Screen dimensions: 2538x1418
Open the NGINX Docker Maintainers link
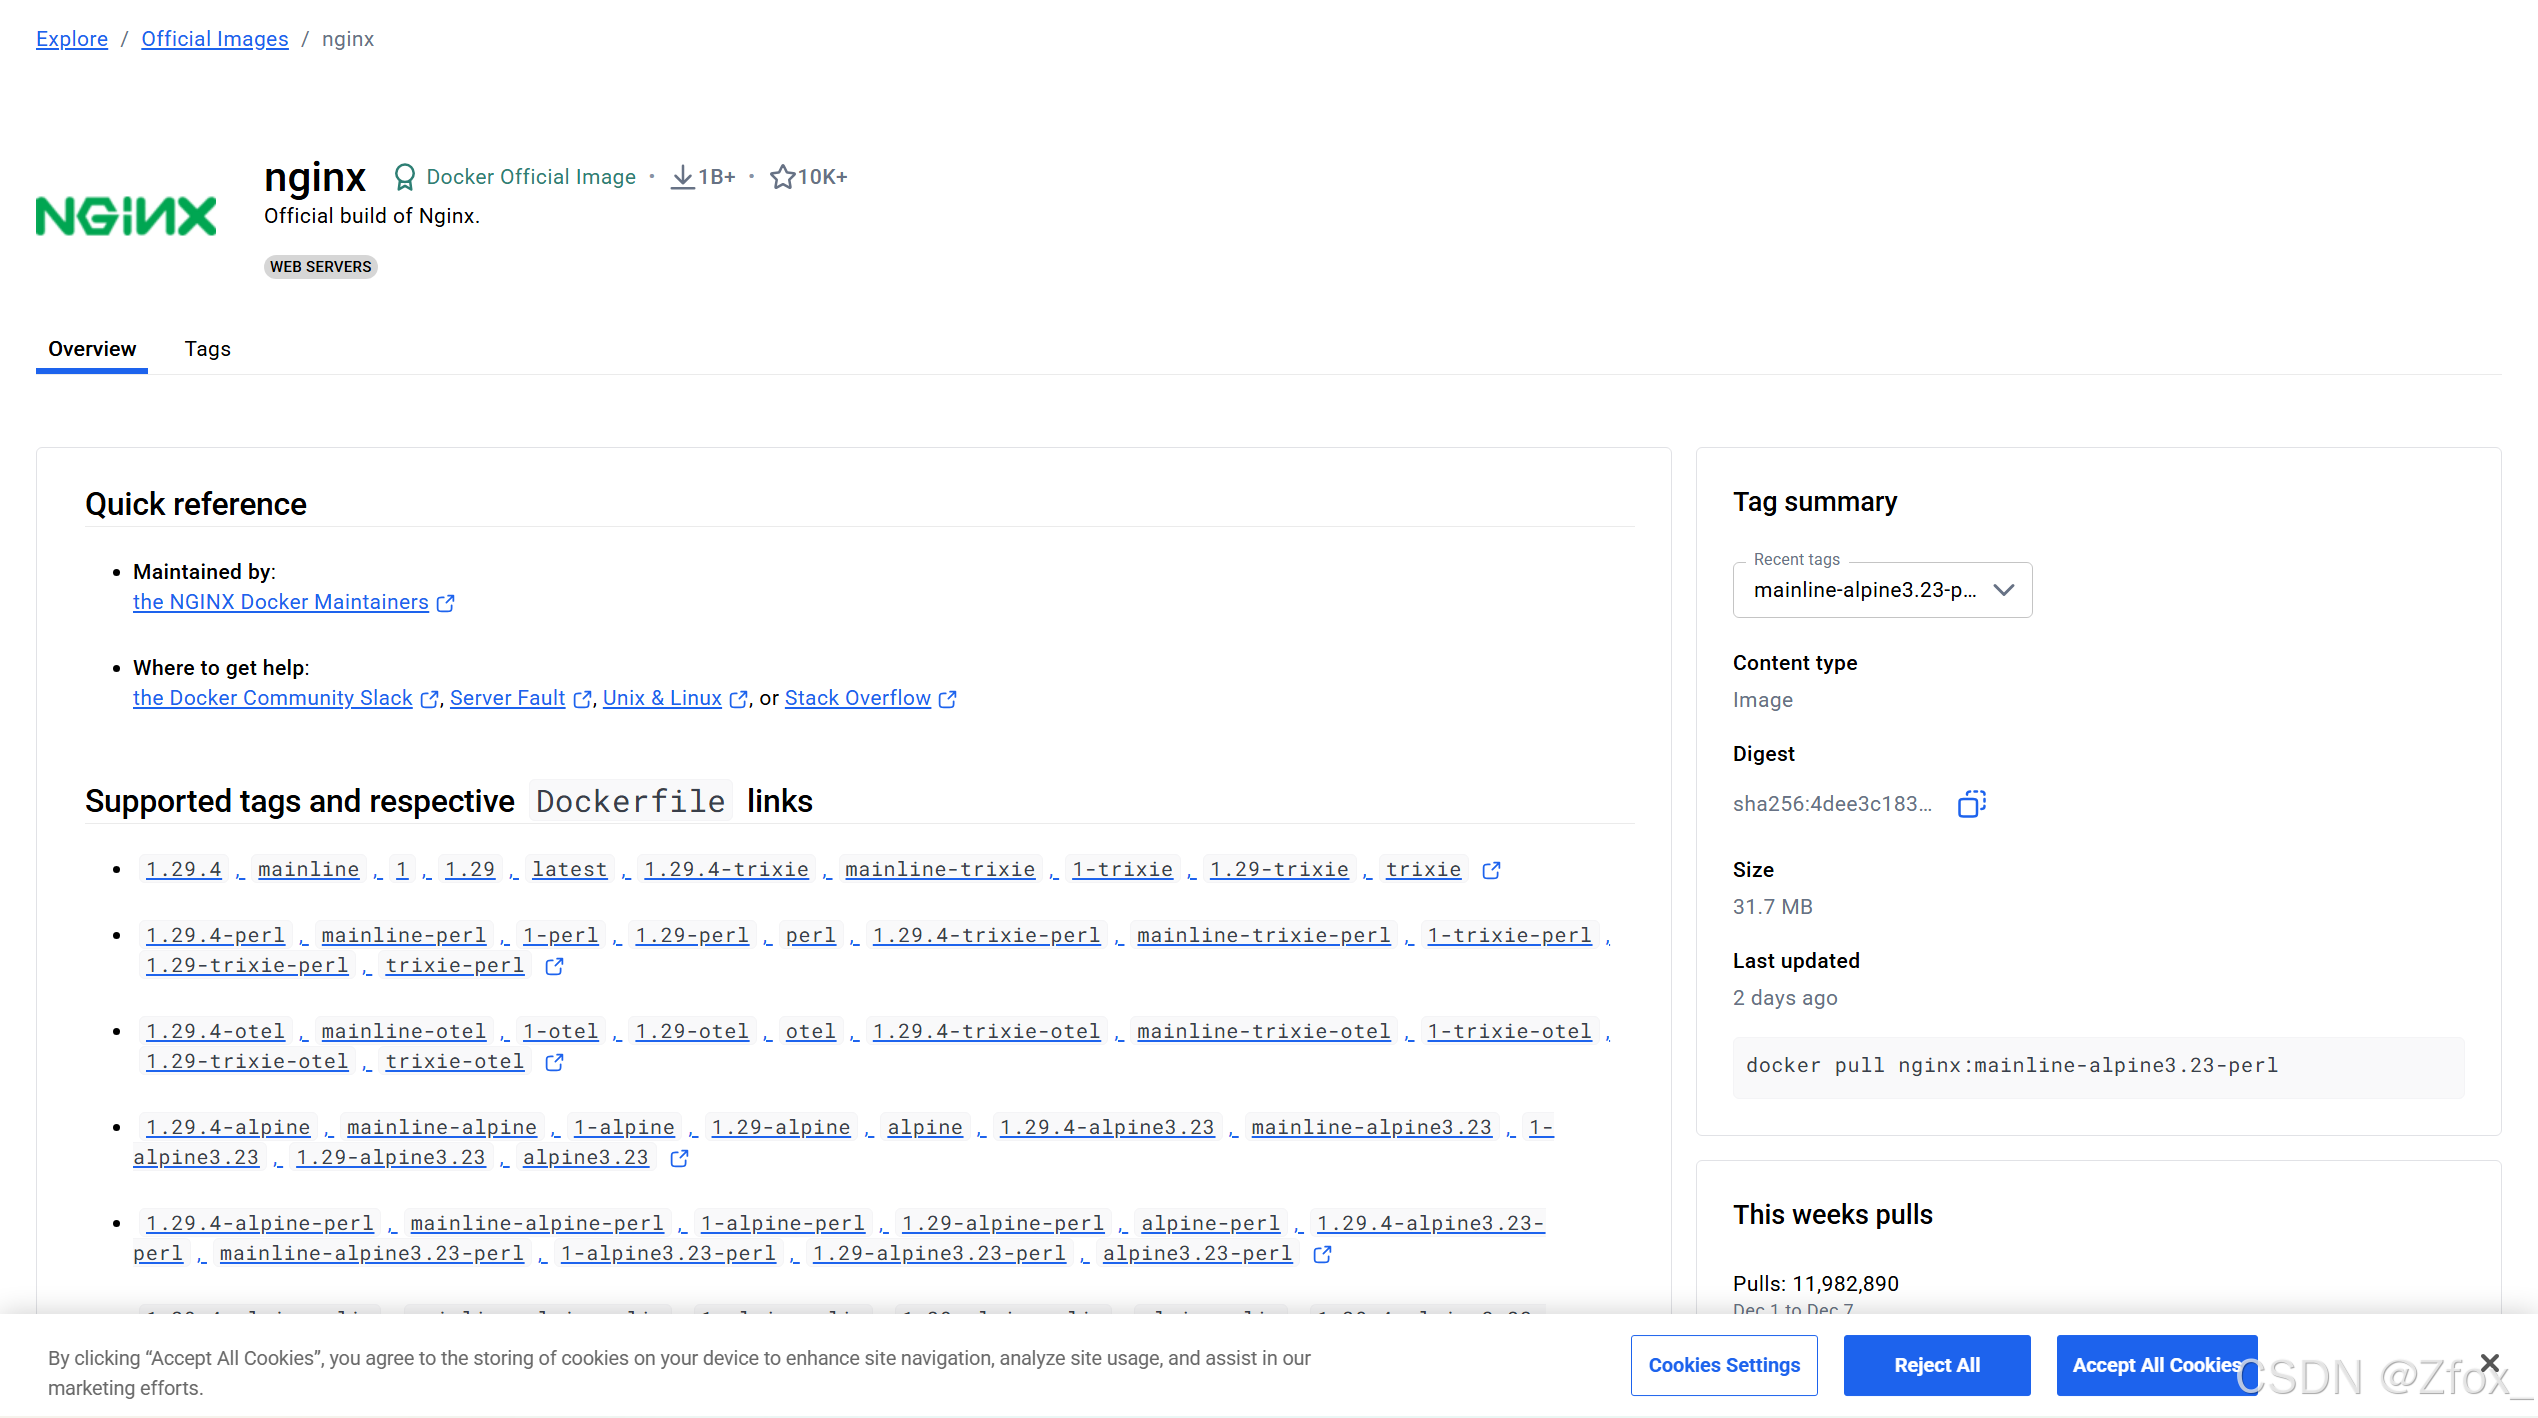281,602
